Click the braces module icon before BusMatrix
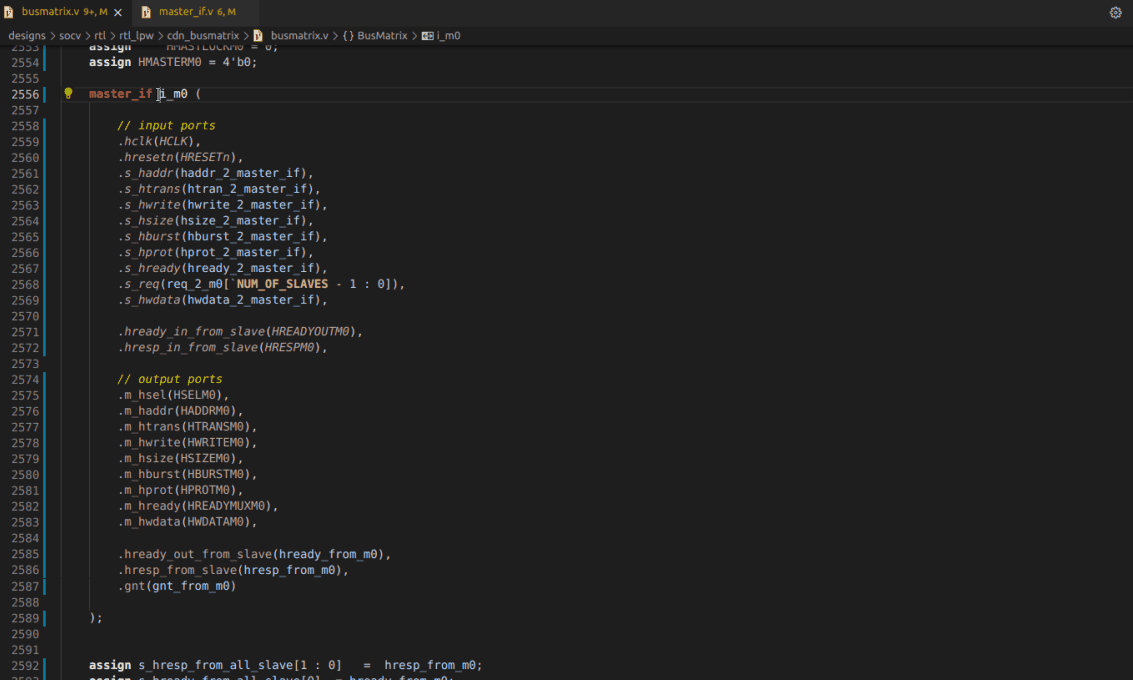 348,35
